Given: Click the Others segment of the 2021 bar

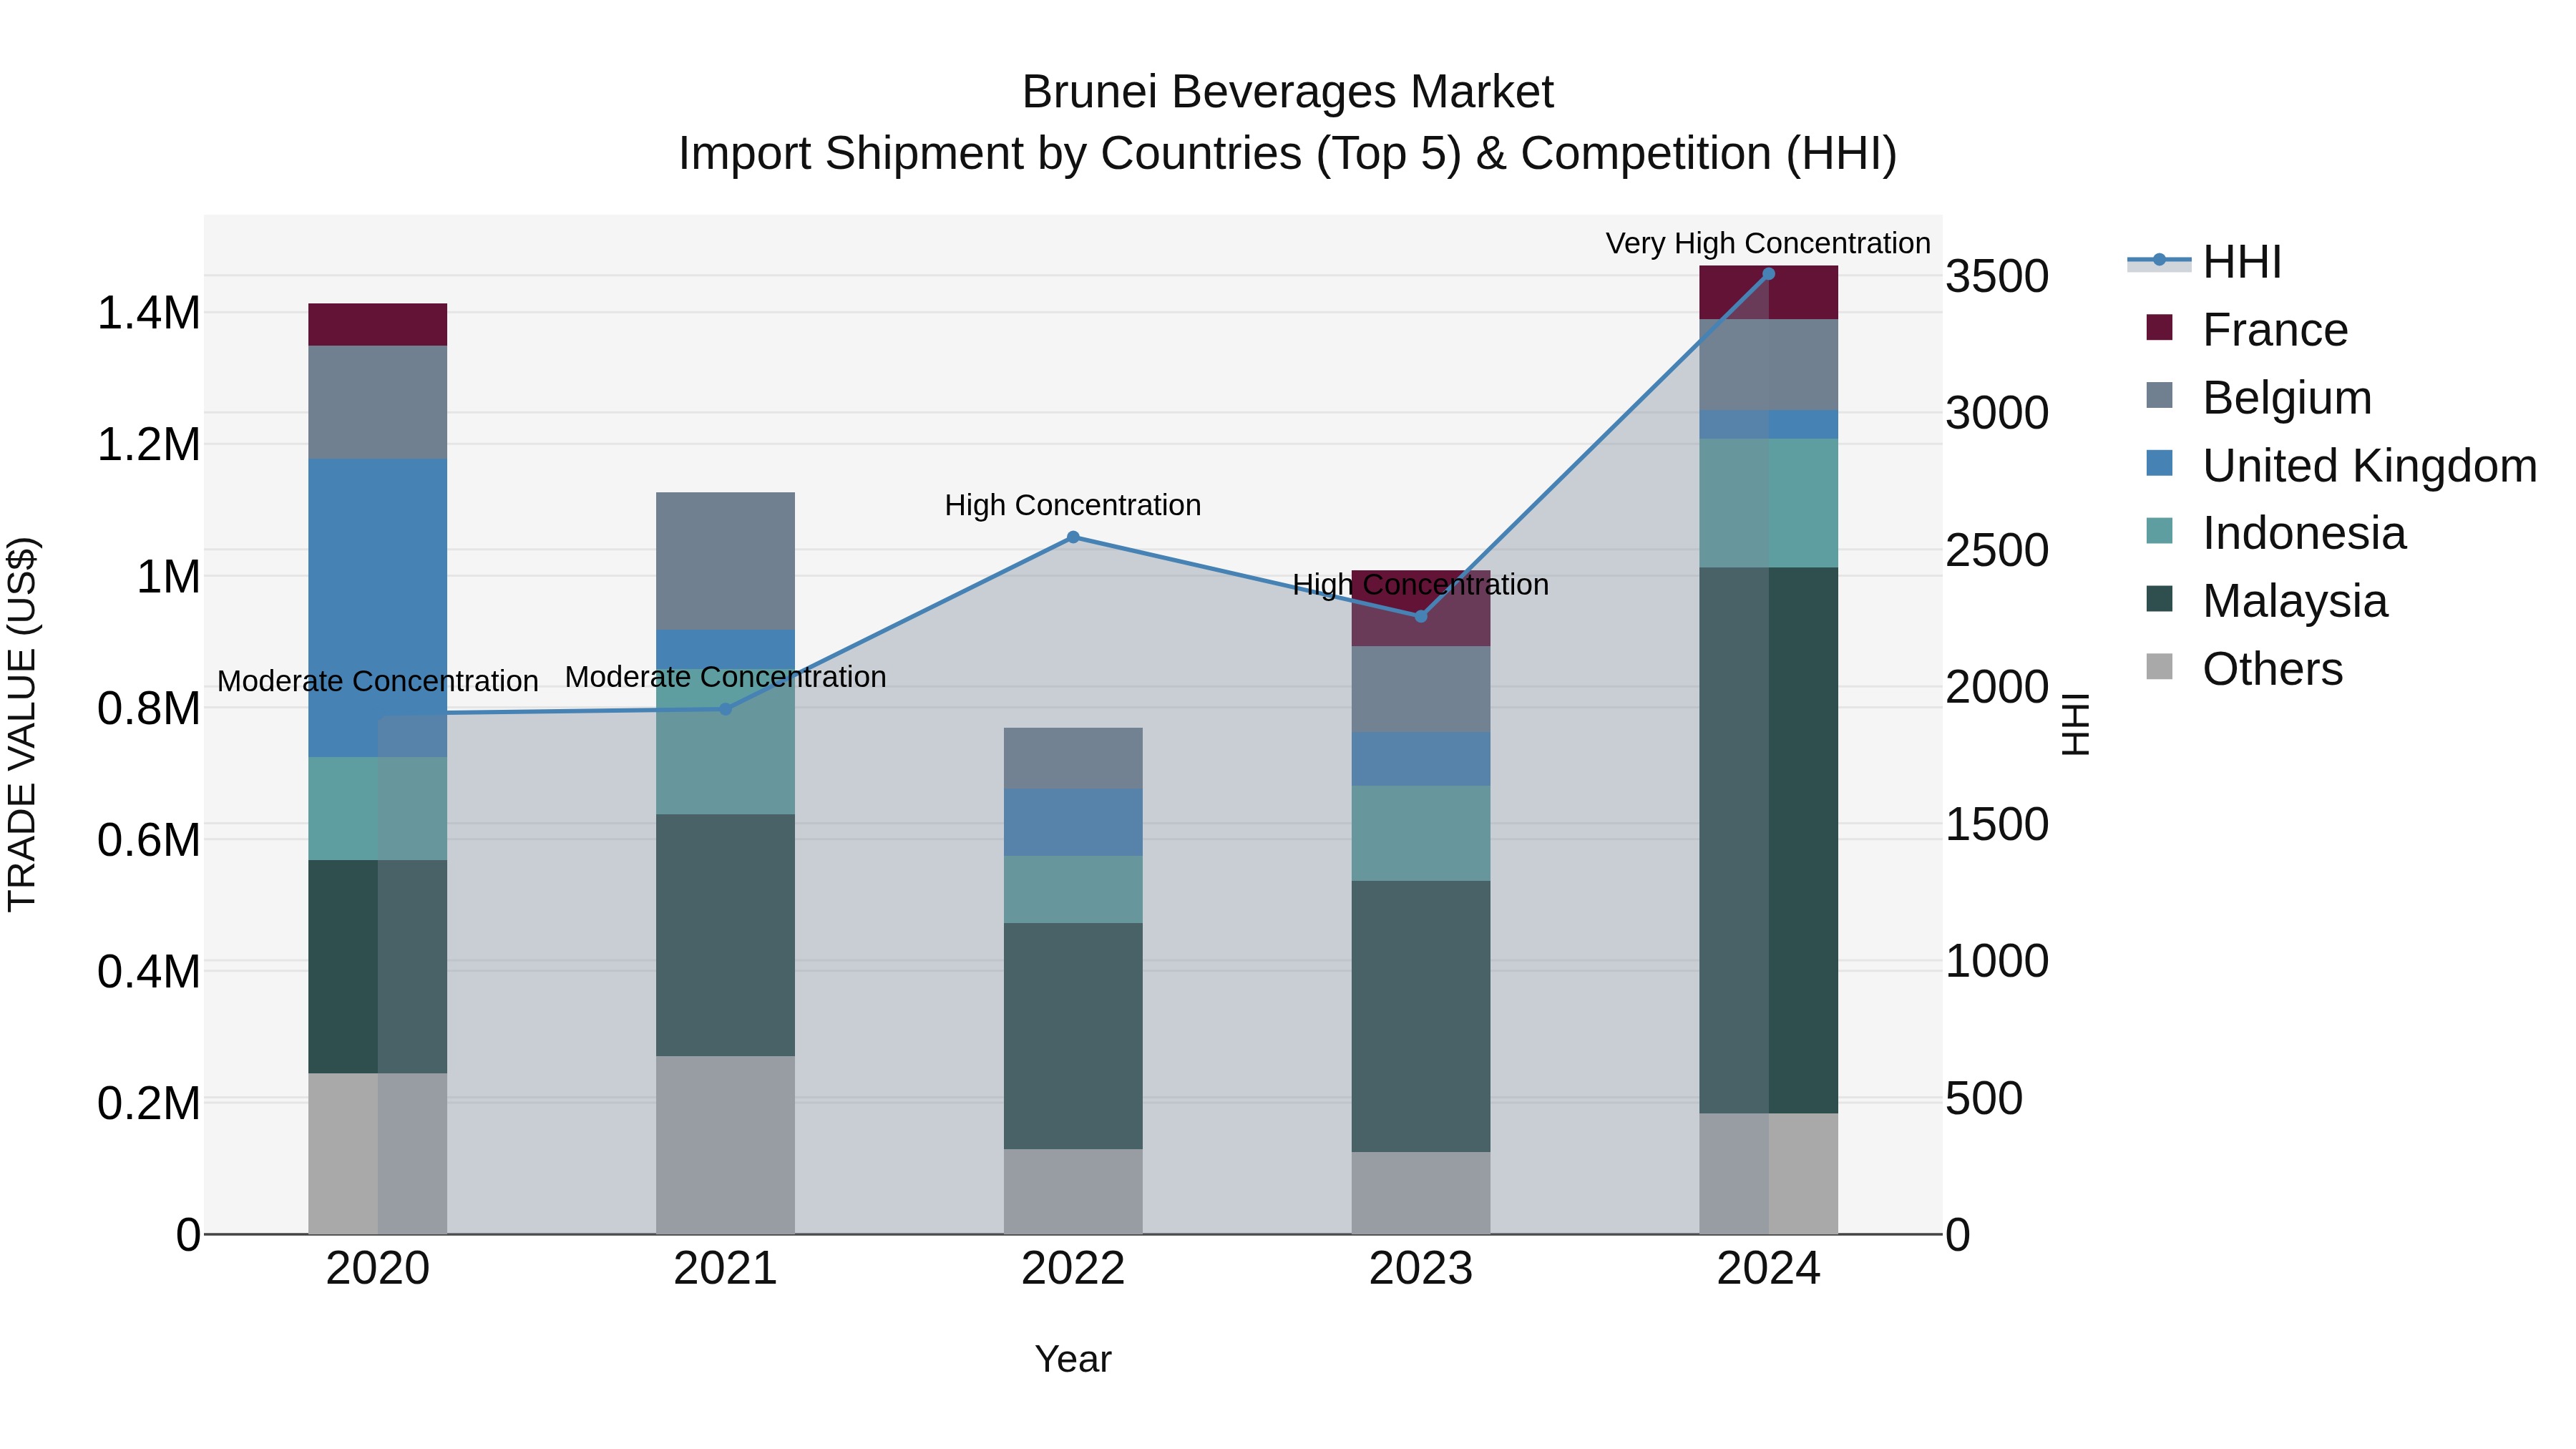Looking at the screenshot, I should coord(726,1145).
